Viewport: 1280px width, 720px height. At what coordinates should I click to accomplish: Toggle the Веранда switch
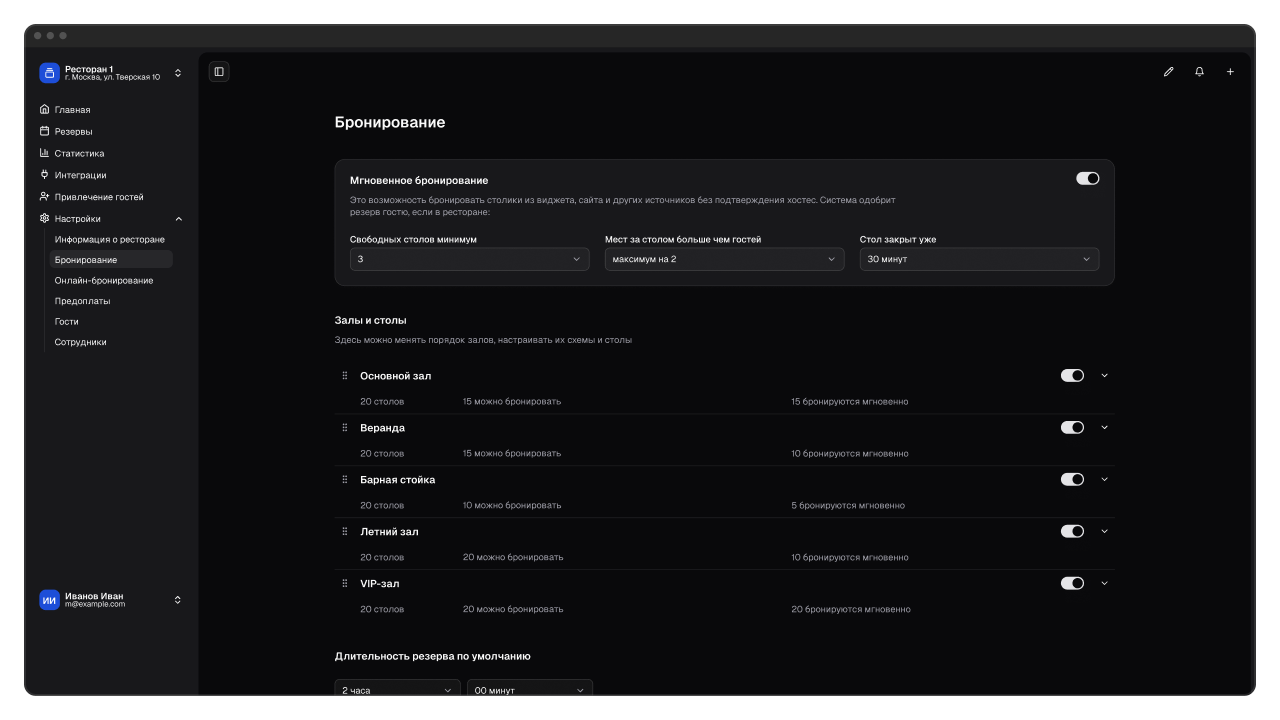pos(1072,428)
